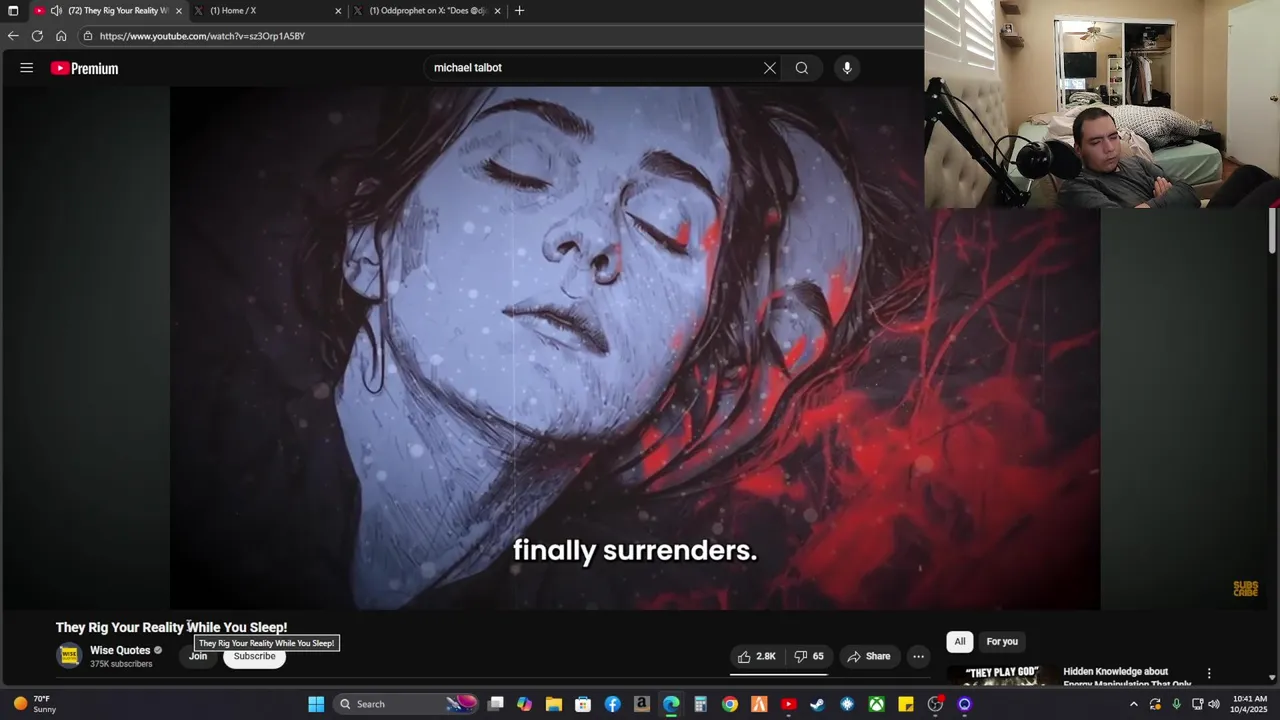Click the video player to pause

[635, 348]
